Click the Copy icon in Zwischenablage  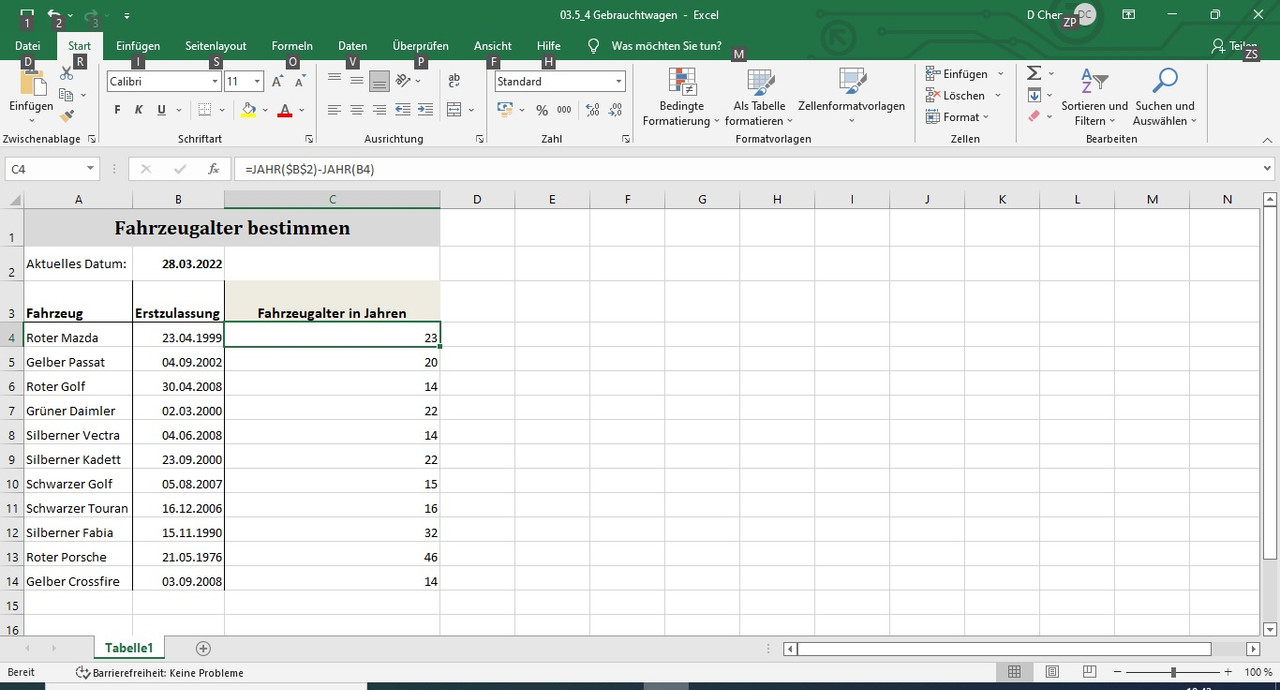[67, 95]
